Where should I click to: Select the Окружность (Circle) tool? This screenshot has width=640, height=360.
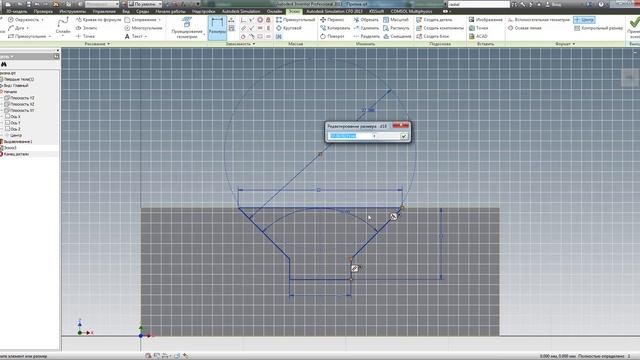(24, 20)
